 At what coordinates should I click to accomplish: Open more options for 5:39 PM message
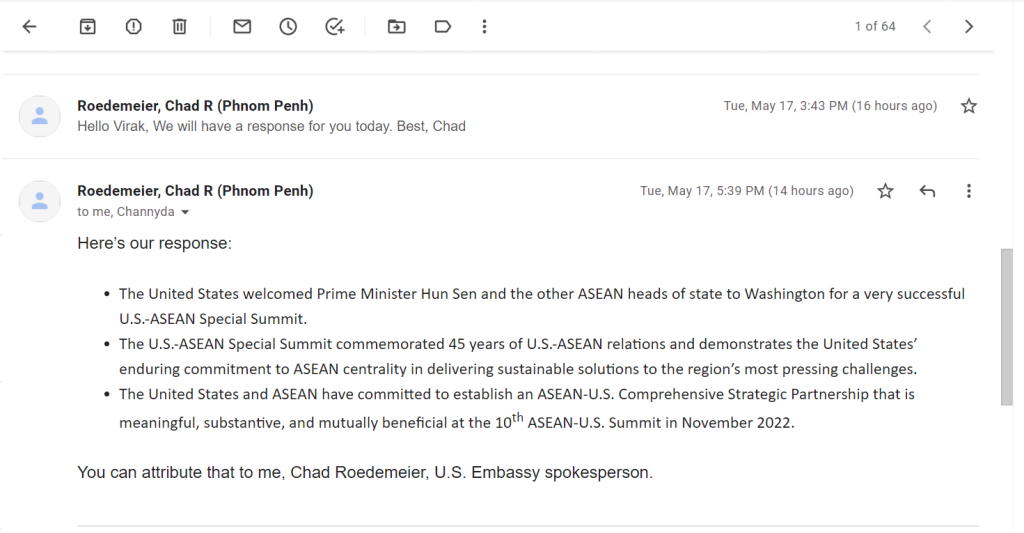tap(968, 191)
